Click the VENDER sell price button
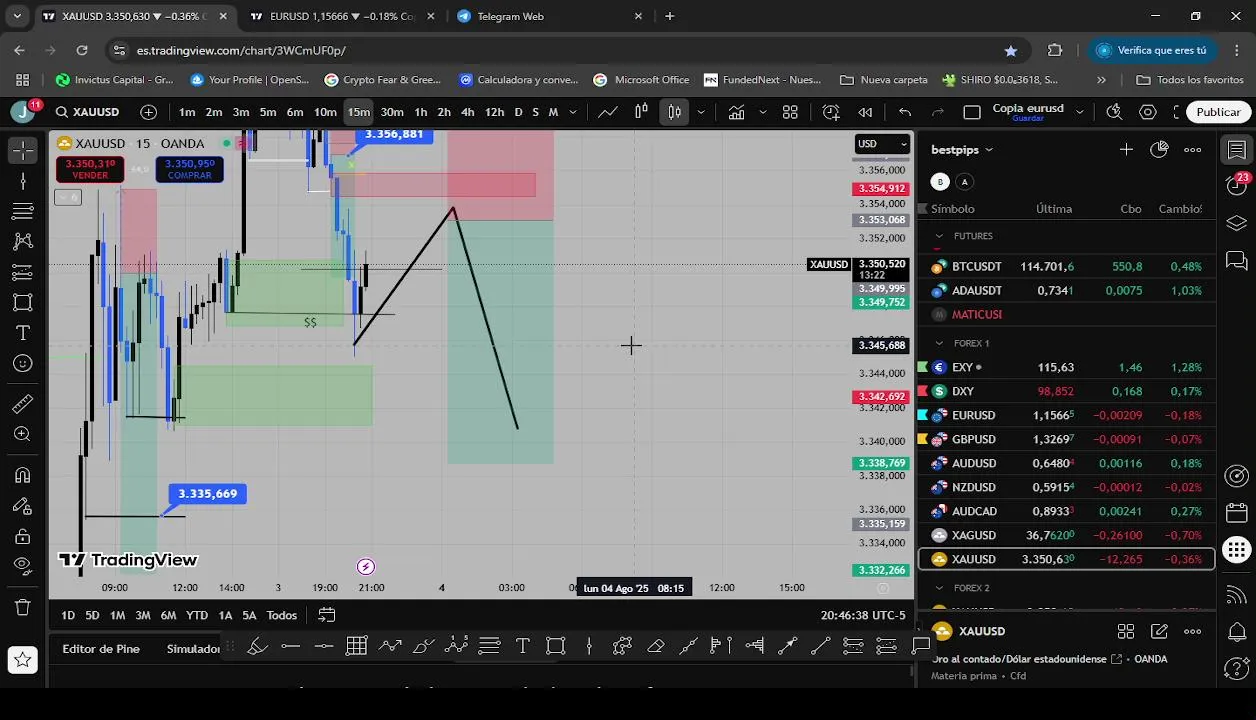The image size is (1256, 720). (x=90, y=169)
